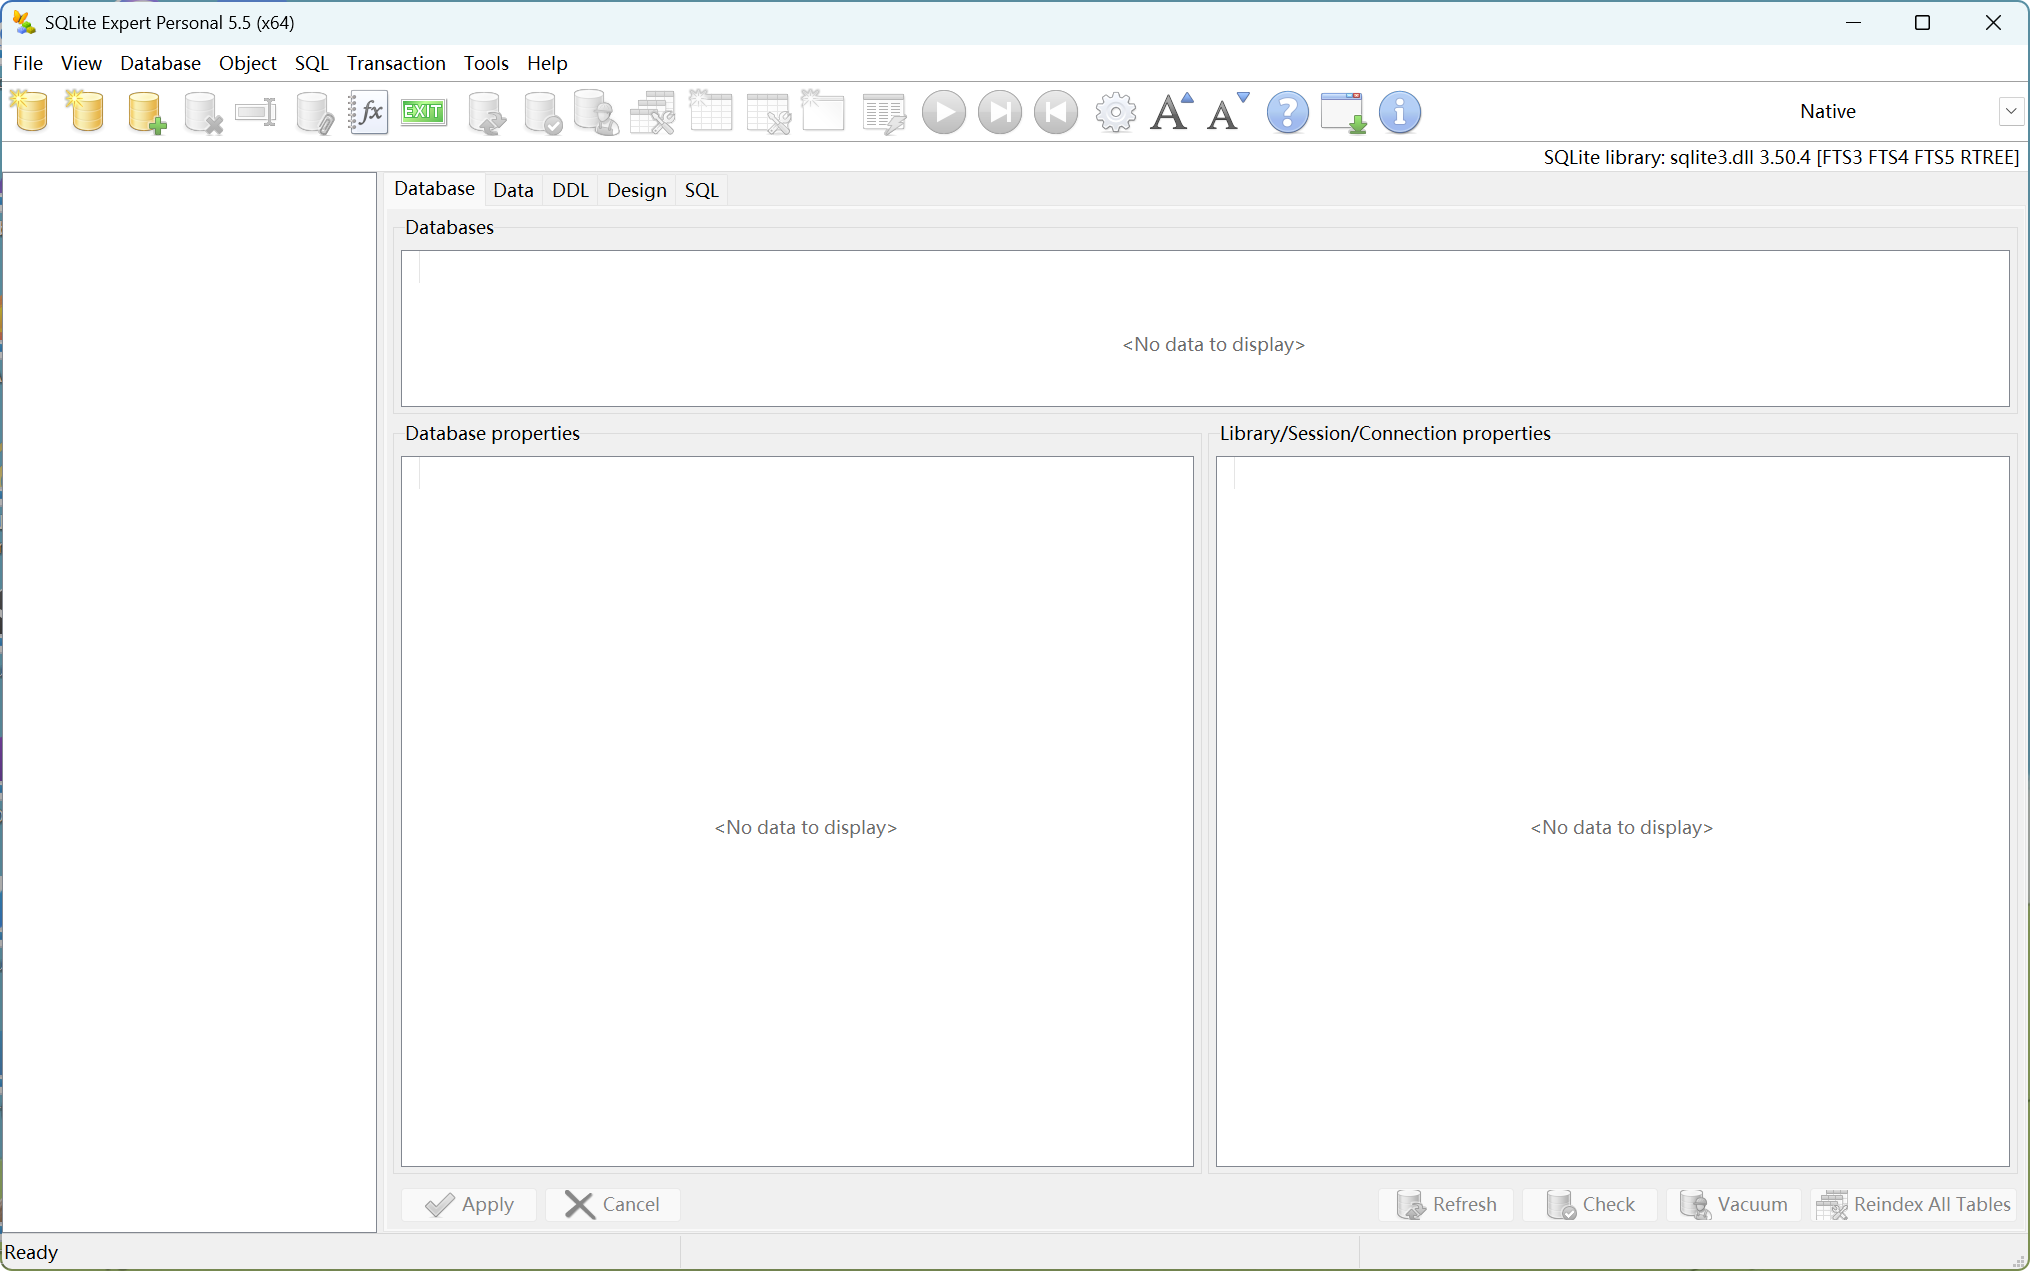Click the database checkmark icon
Image resolution: width=2030 pixels, height=1271 pixels.
pyautogui.click(x=543, y=112)
